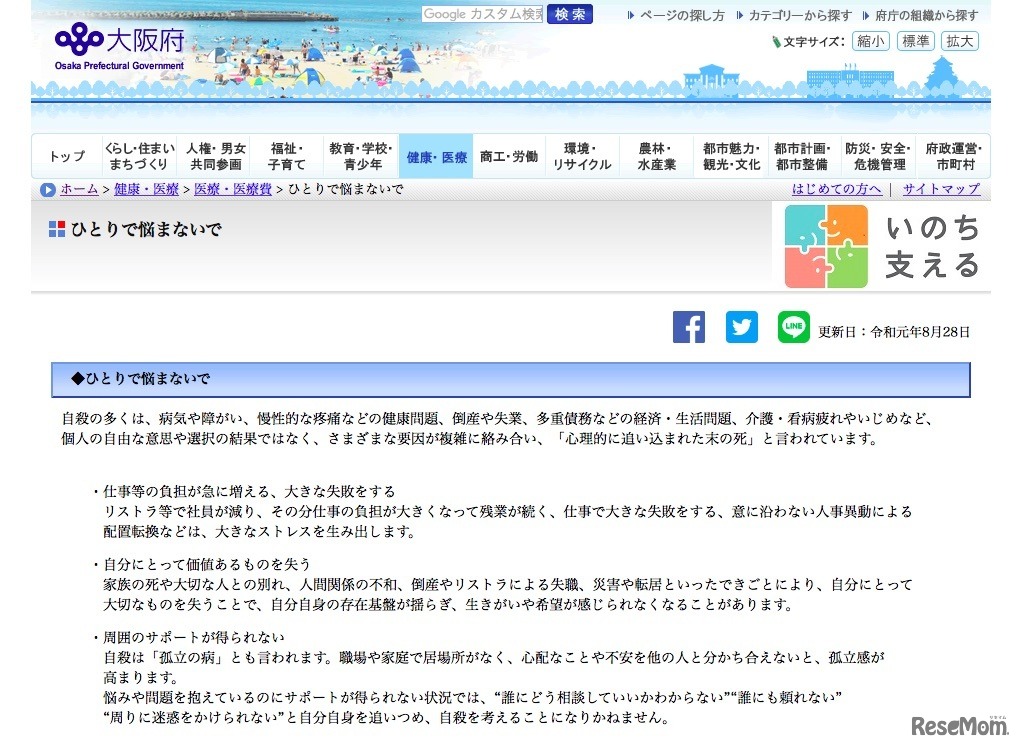Image resolution: width=1022 pixels, height=749 pixels.
Task: Click the Google custom search field
Action: (x=482, y=14)
